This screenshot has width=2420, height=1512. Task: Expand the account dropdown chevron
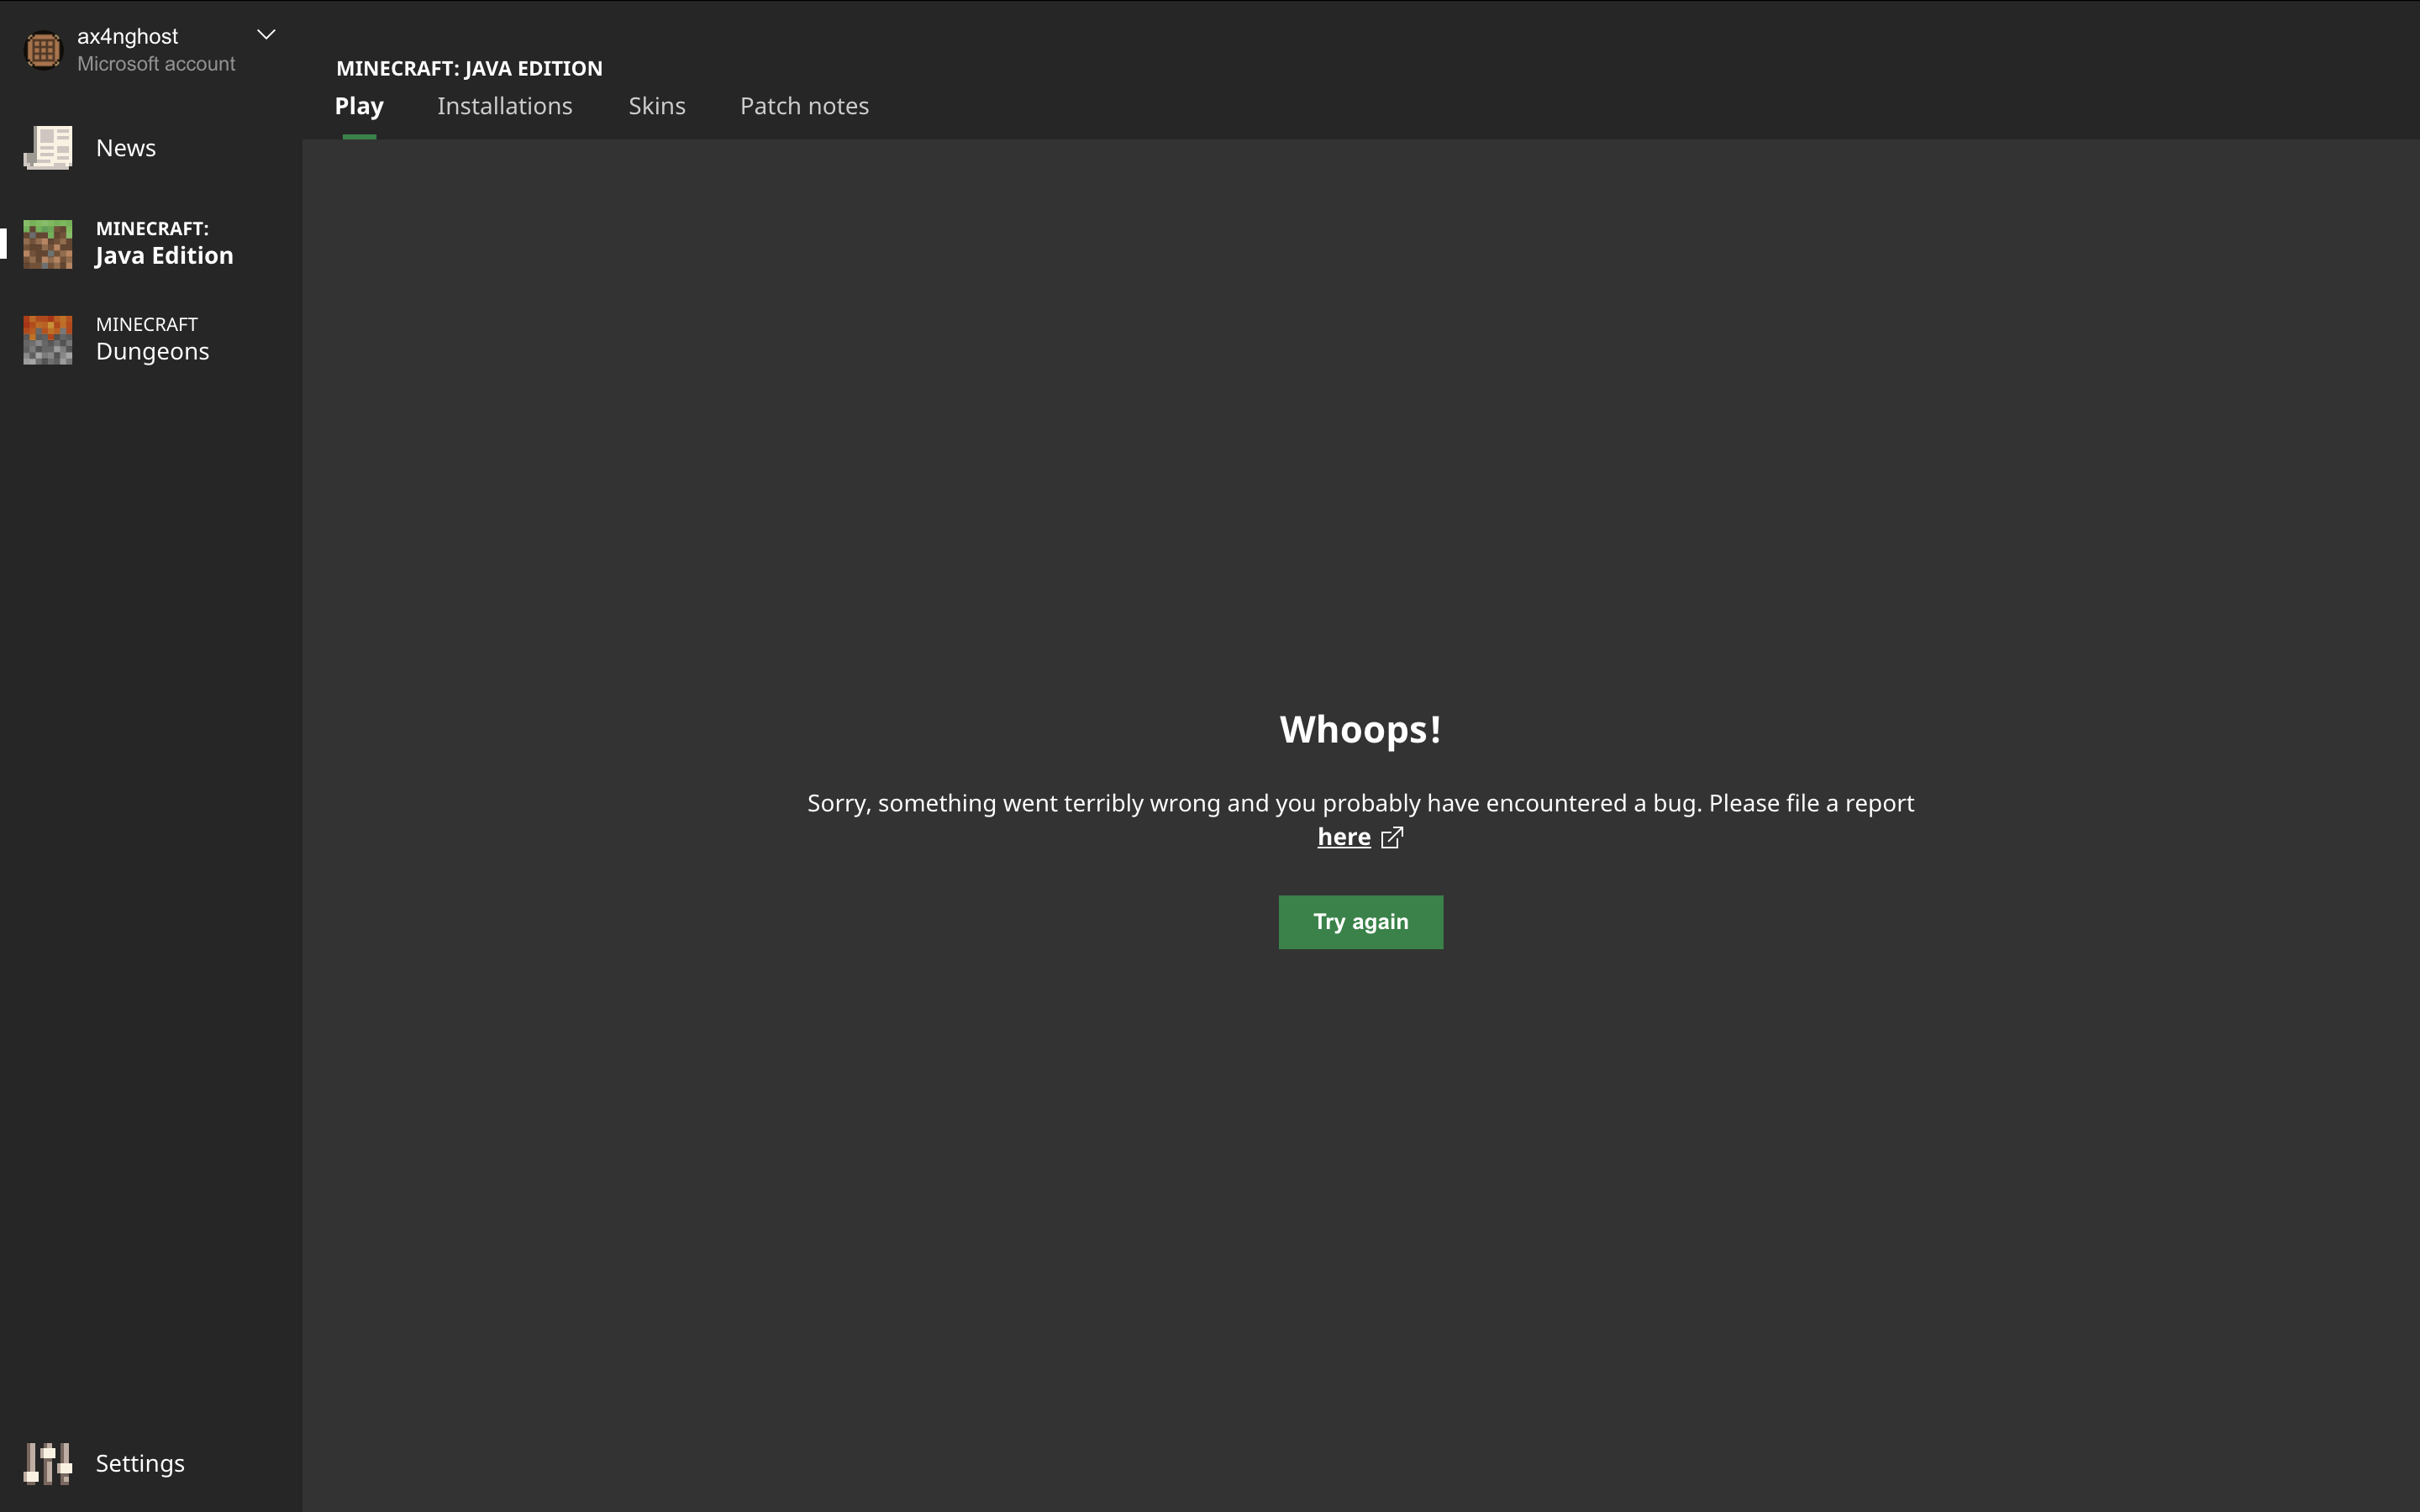pyautogui.click(x=266, y=35)
